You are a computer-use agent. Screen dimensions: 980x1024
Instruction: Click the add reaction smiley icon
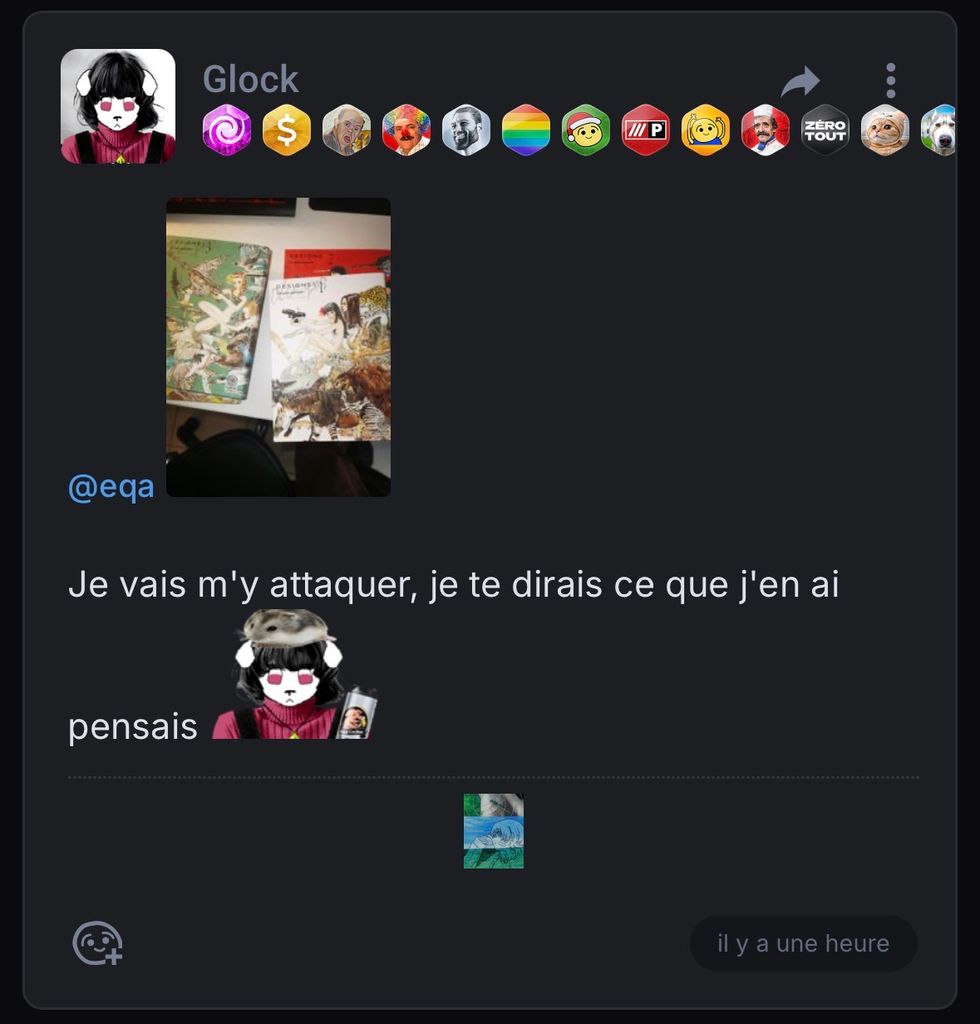[x=97, y=943]
